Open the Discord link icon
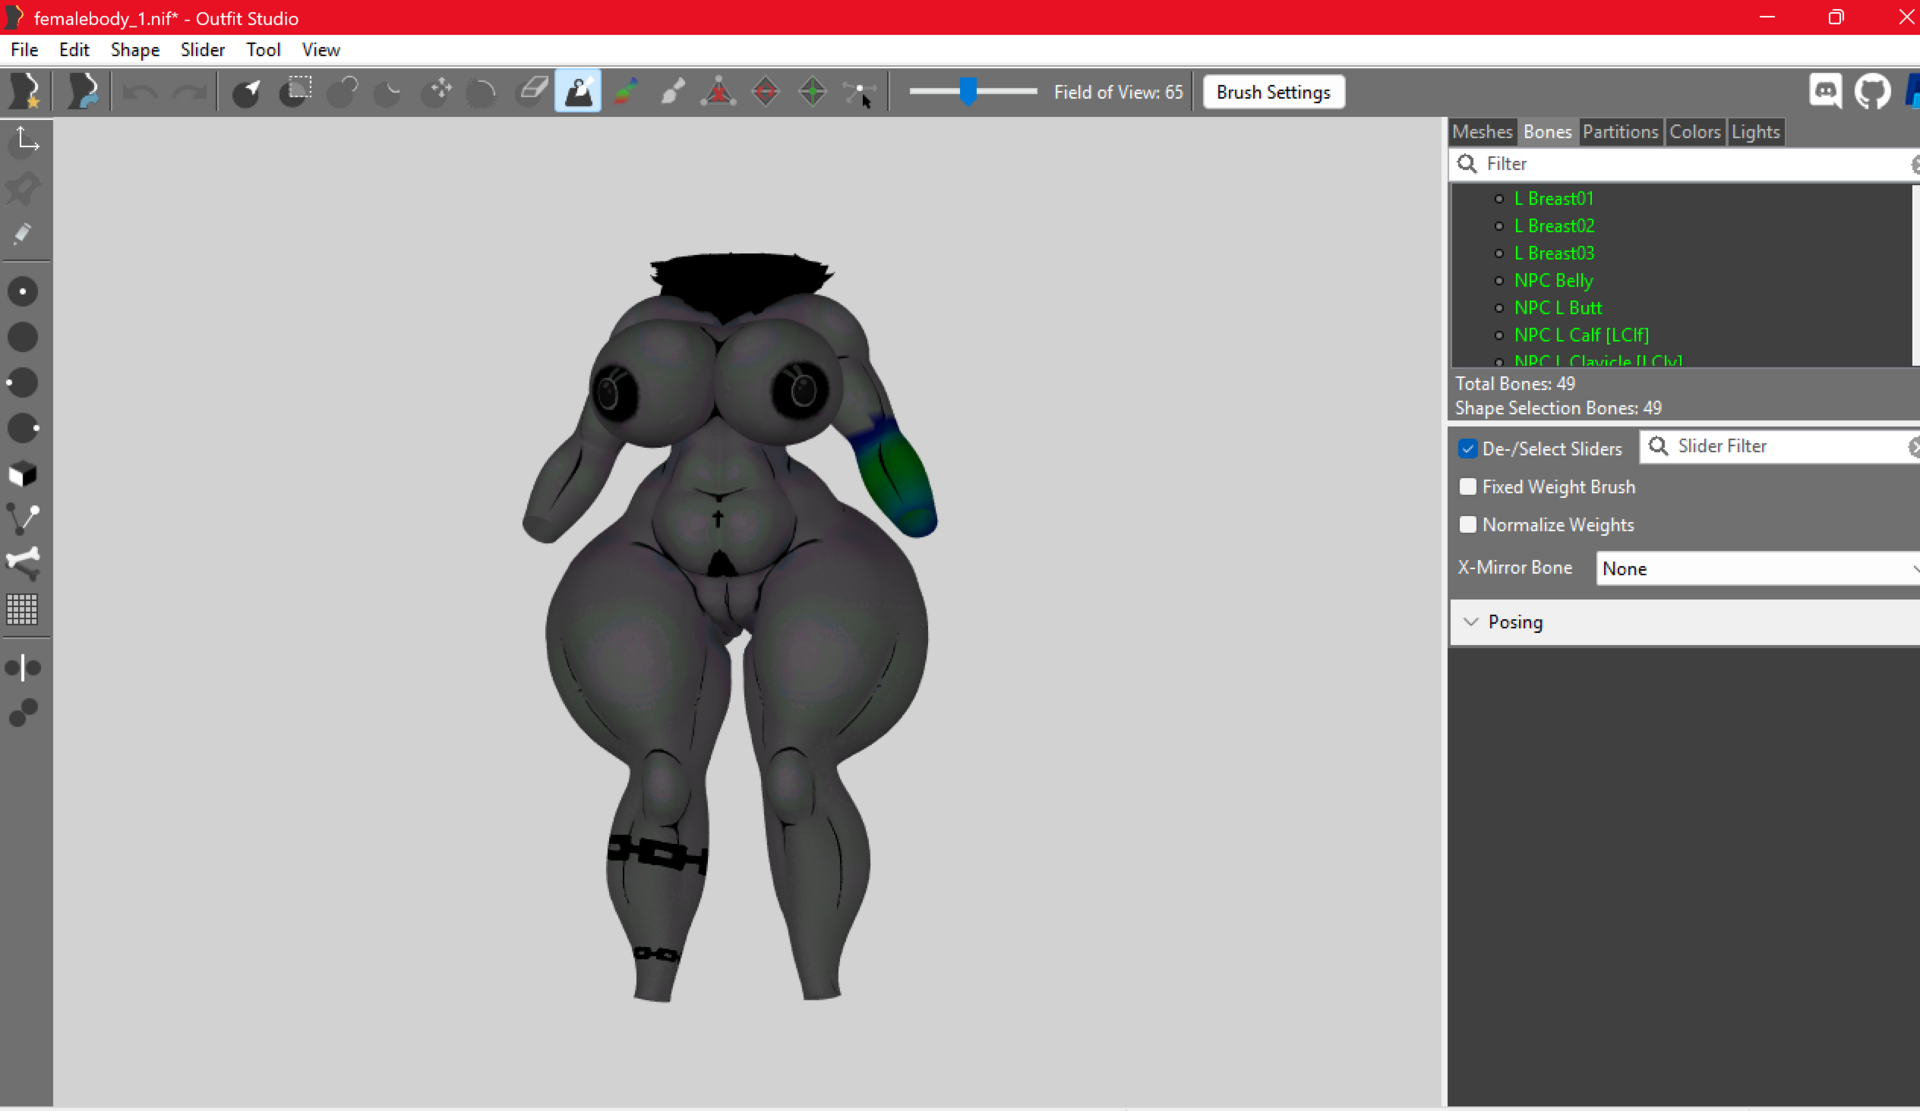Image resolution: width=1920 pixels, height=1111 pixels. (1826, 92)
